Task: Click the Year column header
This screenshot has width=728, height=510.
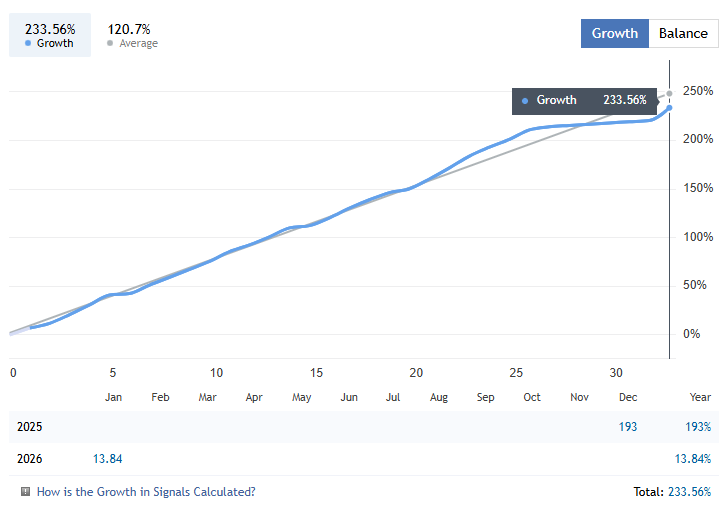Action: coord(700,397)
